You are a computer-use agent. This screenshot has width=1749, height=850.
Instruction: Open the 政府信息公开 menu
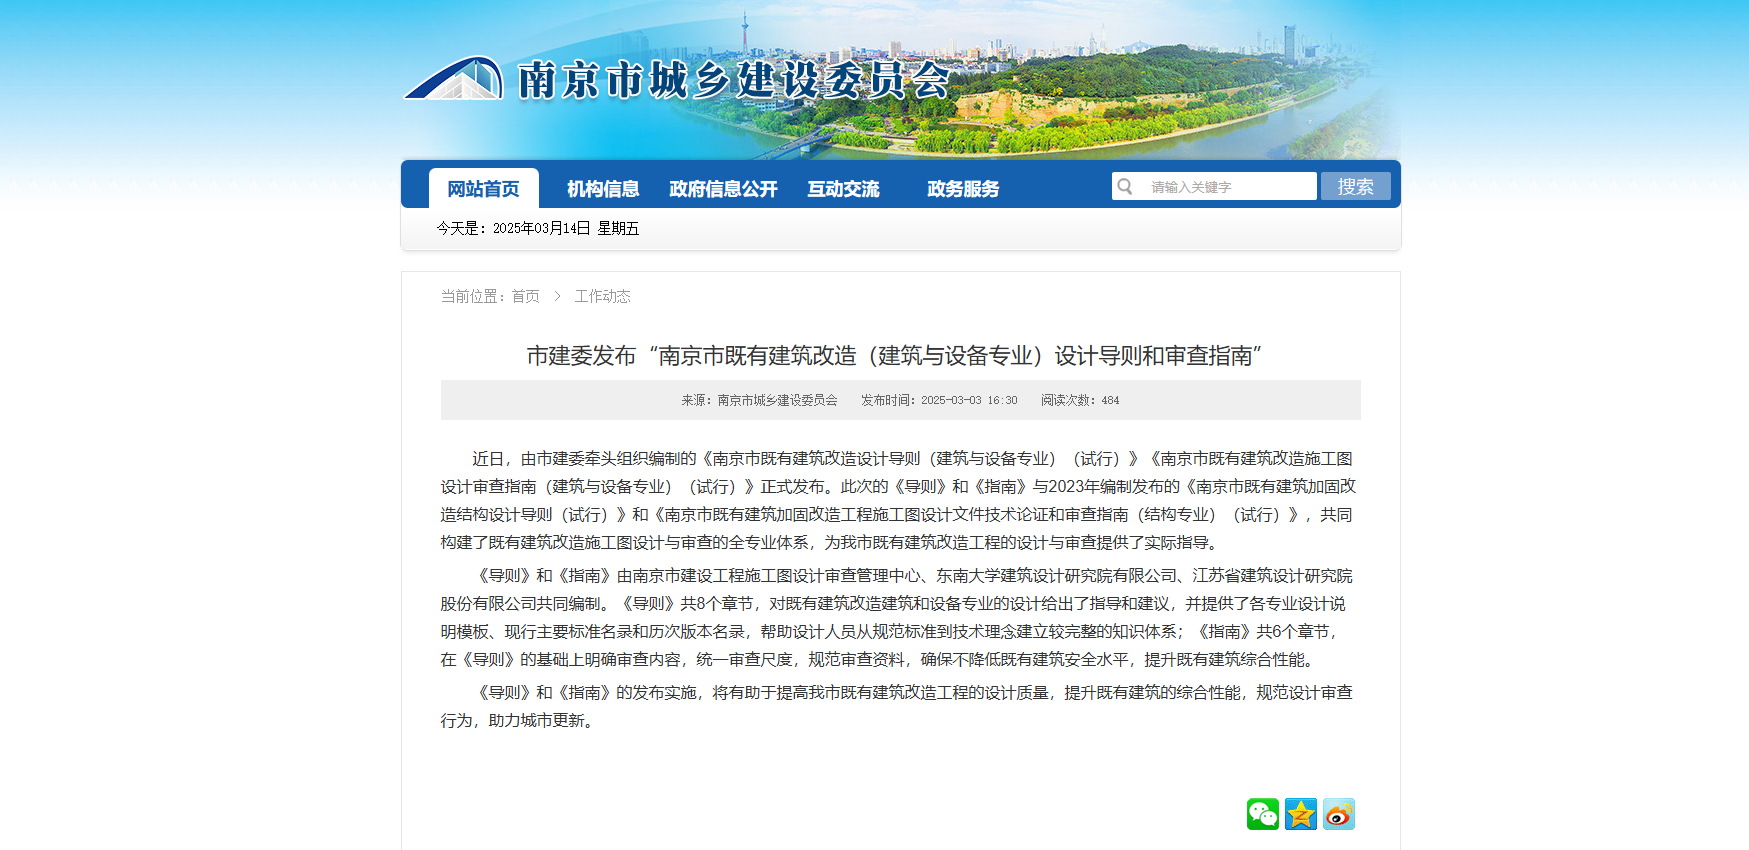tap(723, 189)
